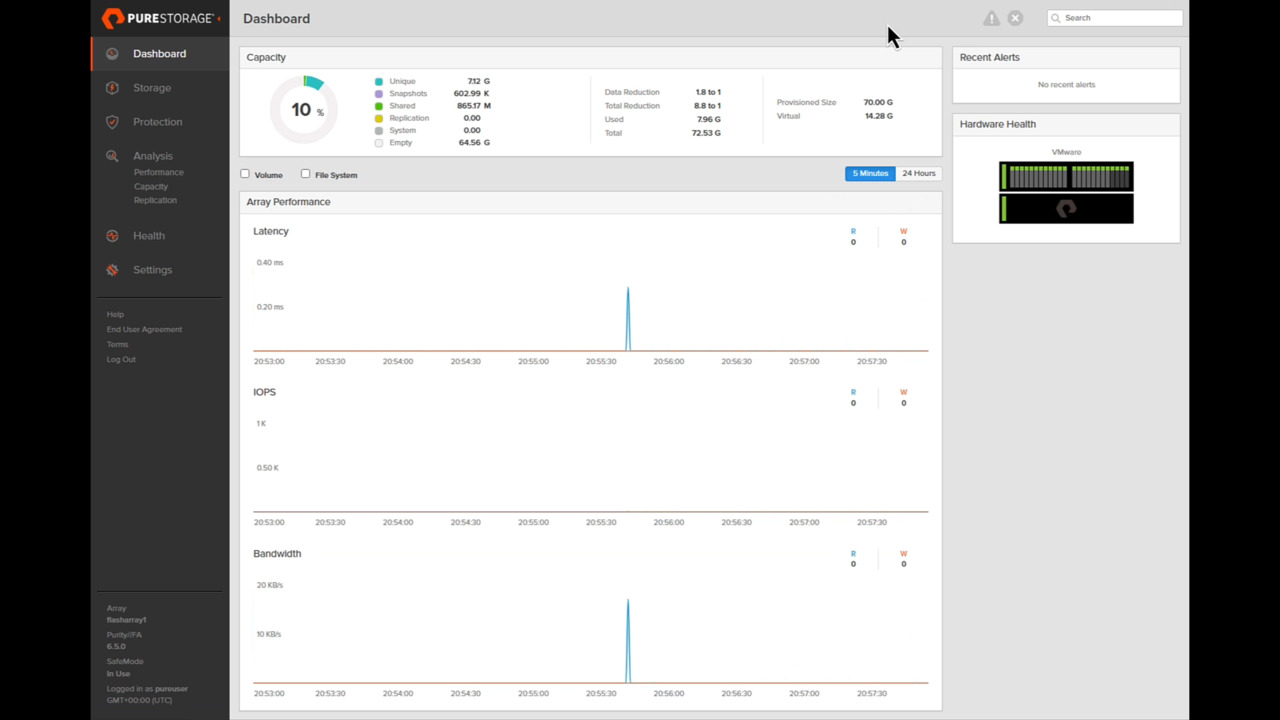Select the Storage icon in the sidebar
This screenshot has width=1280, height=720.
click(112, 87)
